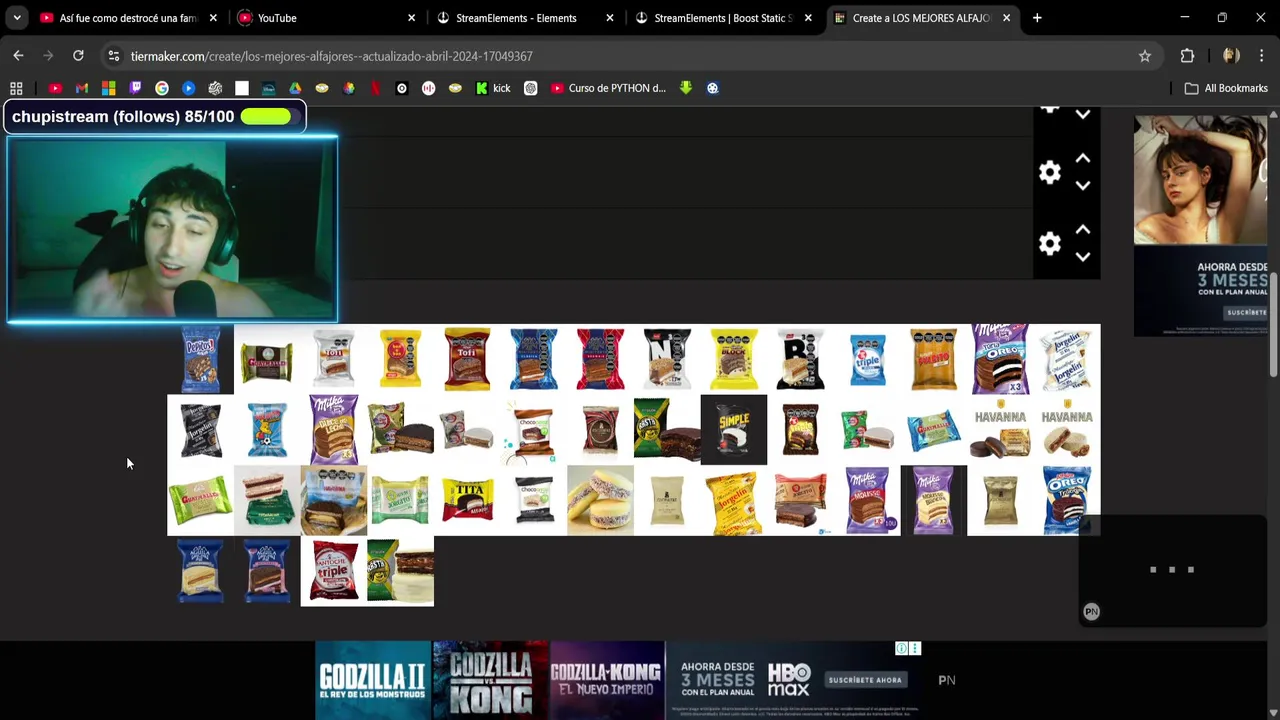Open a new browser tab

tap(1037, 18)
